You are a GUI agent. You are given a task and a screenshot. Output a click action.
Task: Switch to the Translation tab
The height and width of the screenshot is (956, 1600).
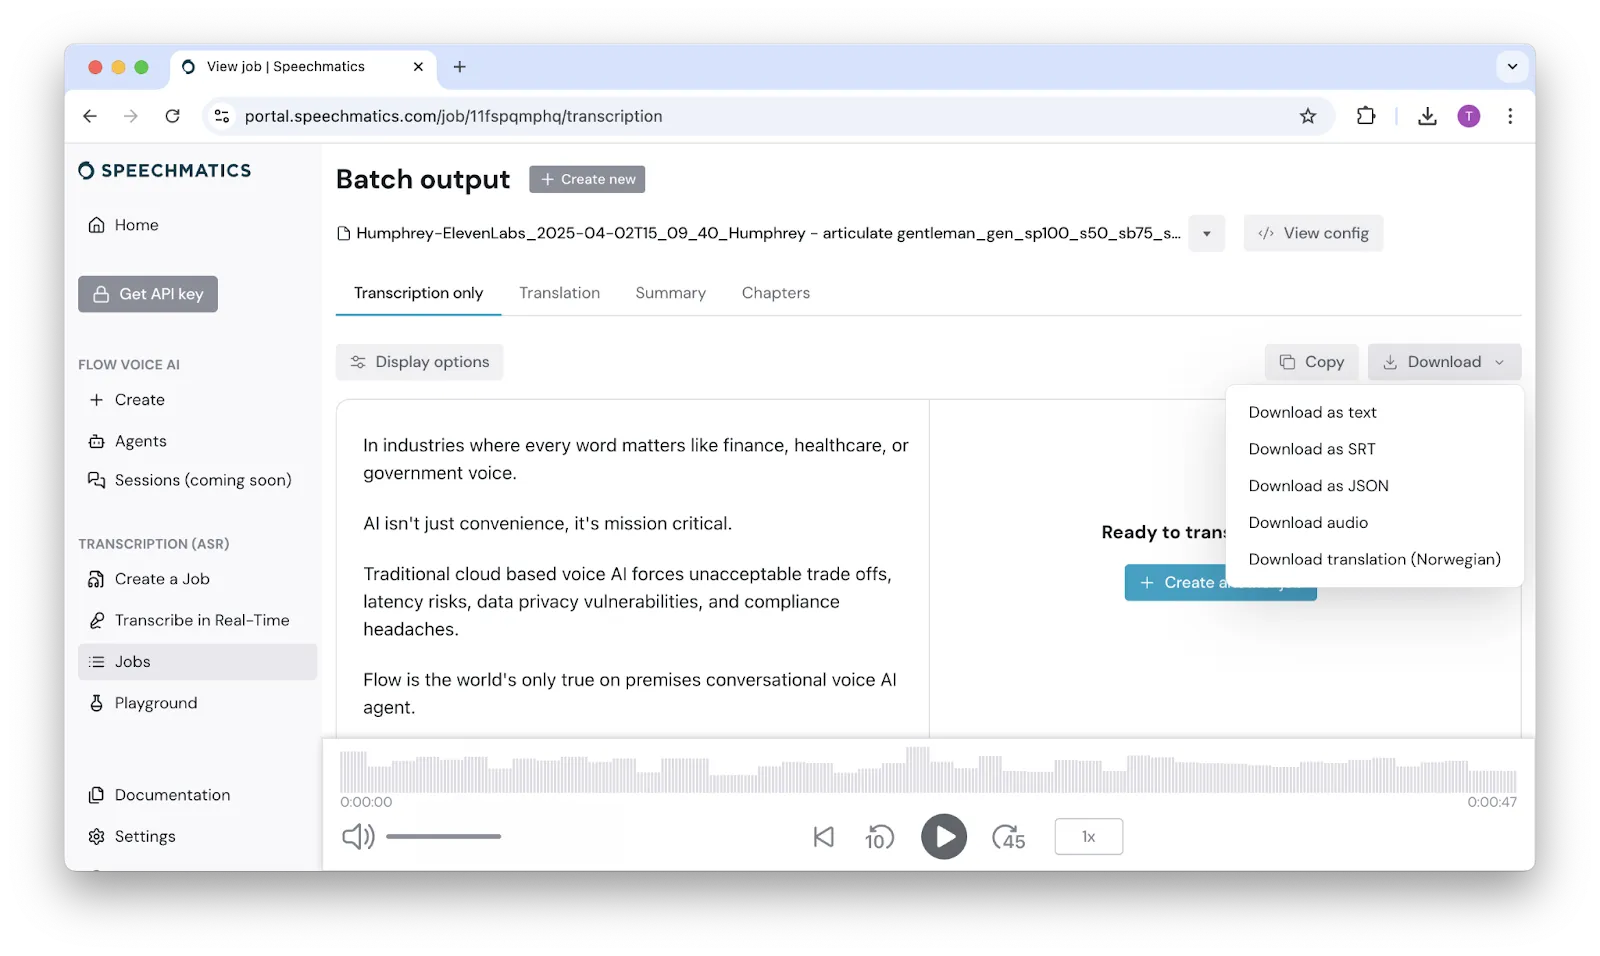point(559,293)
